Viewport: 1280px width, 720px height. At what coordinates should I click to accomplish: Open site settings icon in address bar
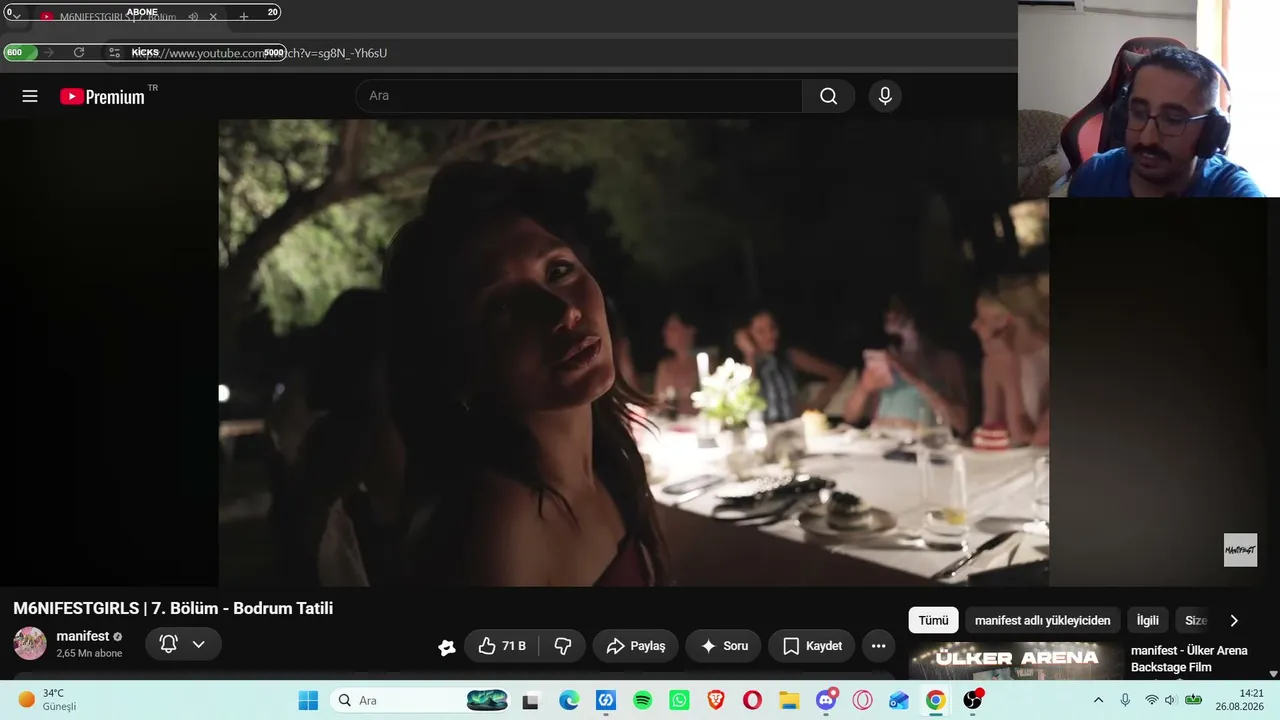(114, 53)
